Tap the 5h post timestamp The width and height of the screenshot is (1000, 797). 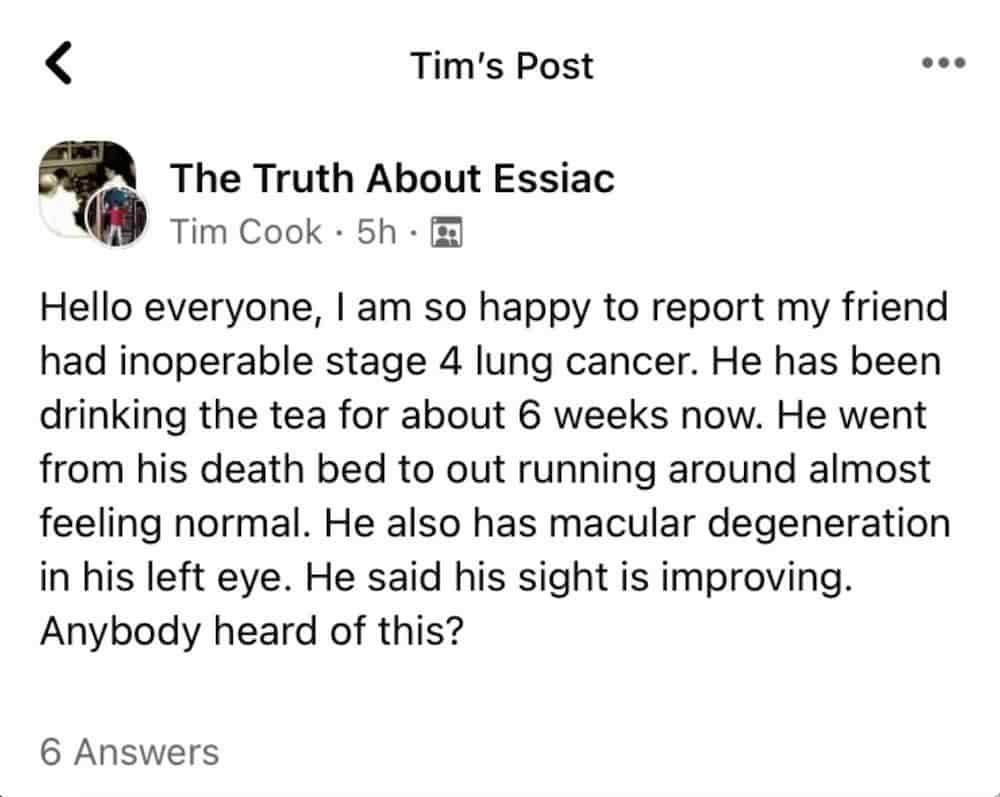click(376, 231)
